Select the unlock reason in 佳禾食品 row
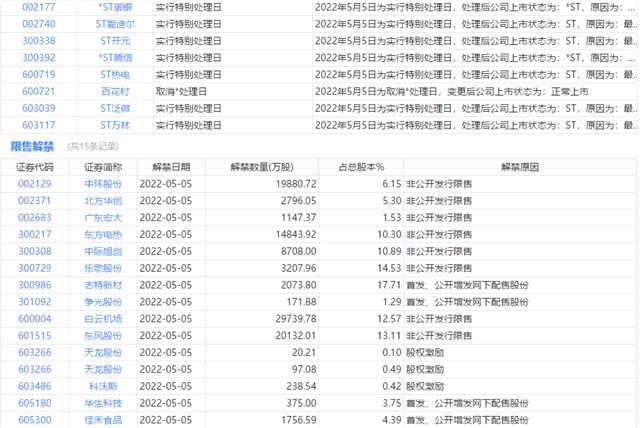Viewport: 640px width, 428px height. coord(467,420)
